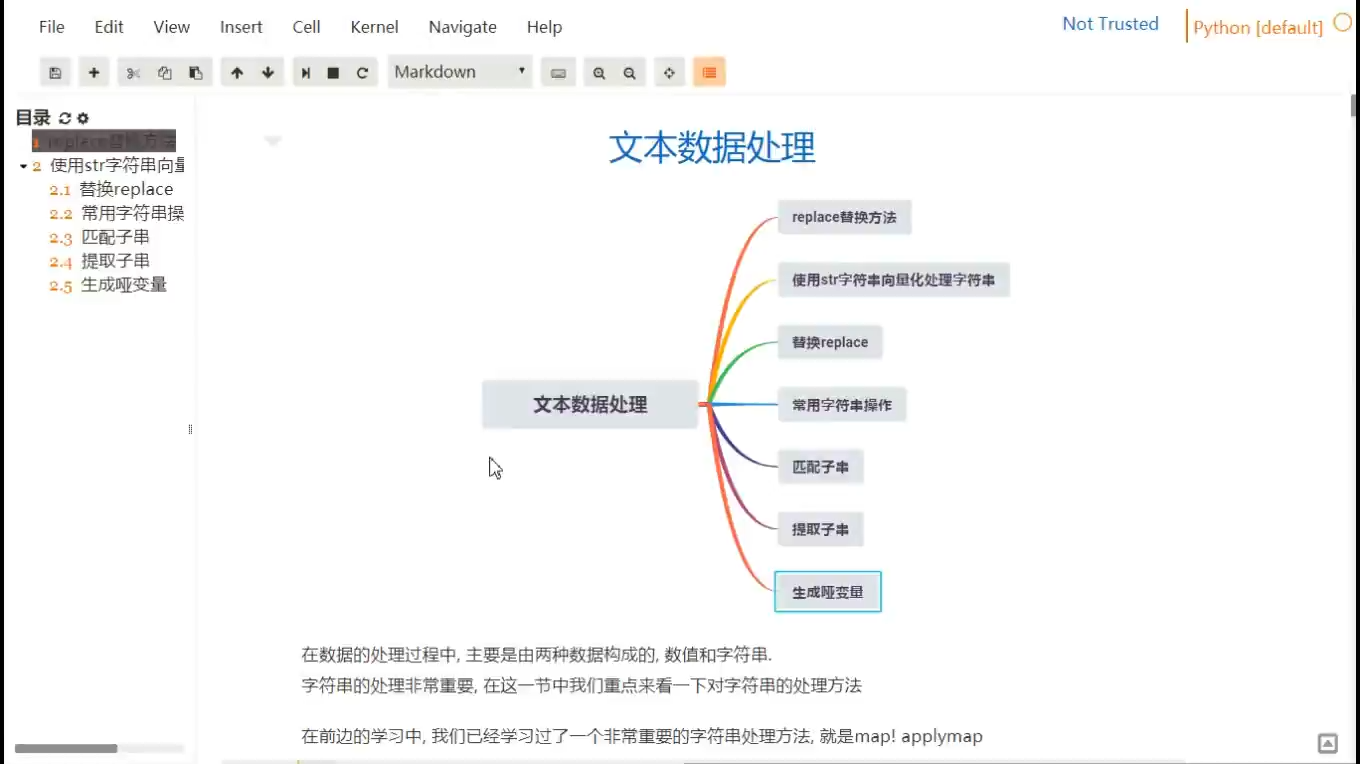Save the notebook with the floppy icon
The image size is (1360, 764).
tap(55, 73)
